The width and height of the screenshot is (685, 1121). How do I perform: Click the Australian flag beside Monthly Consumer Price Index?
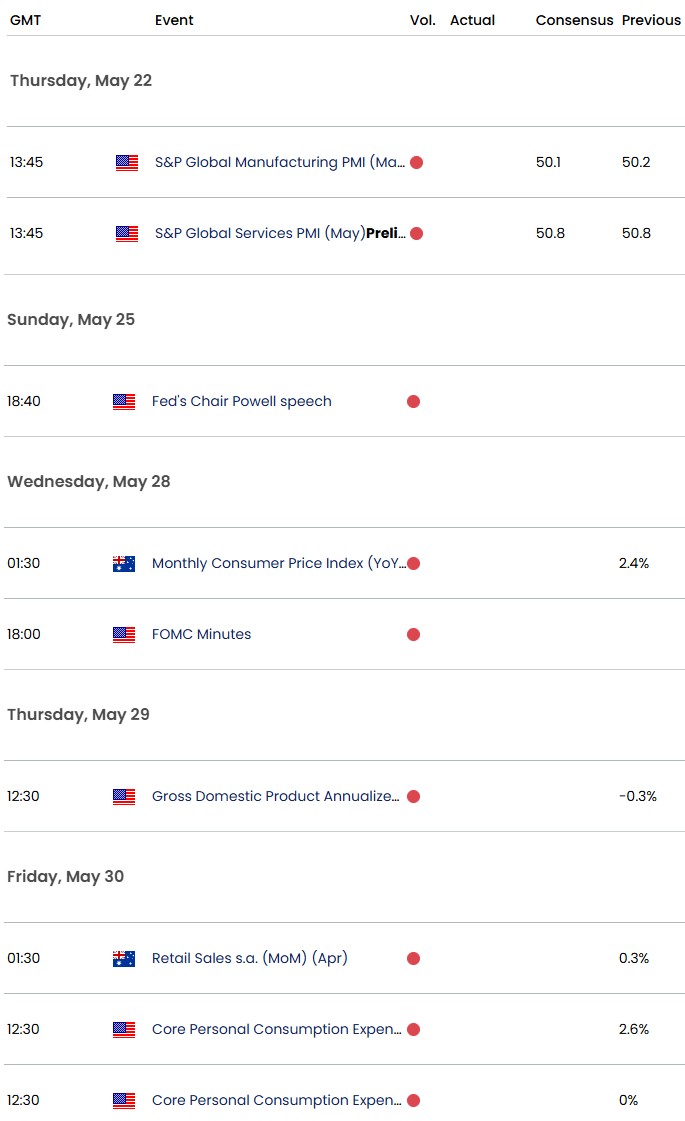[124, 563]
